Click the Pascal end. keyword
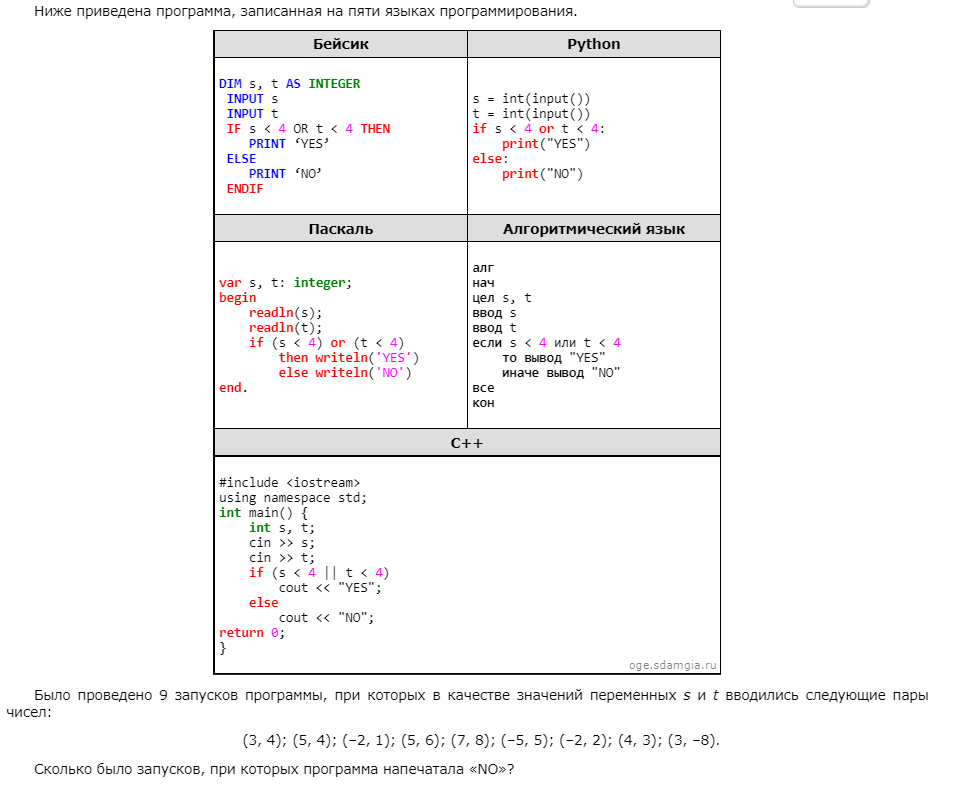Screen dimensions: 974x794 [233, 388]
